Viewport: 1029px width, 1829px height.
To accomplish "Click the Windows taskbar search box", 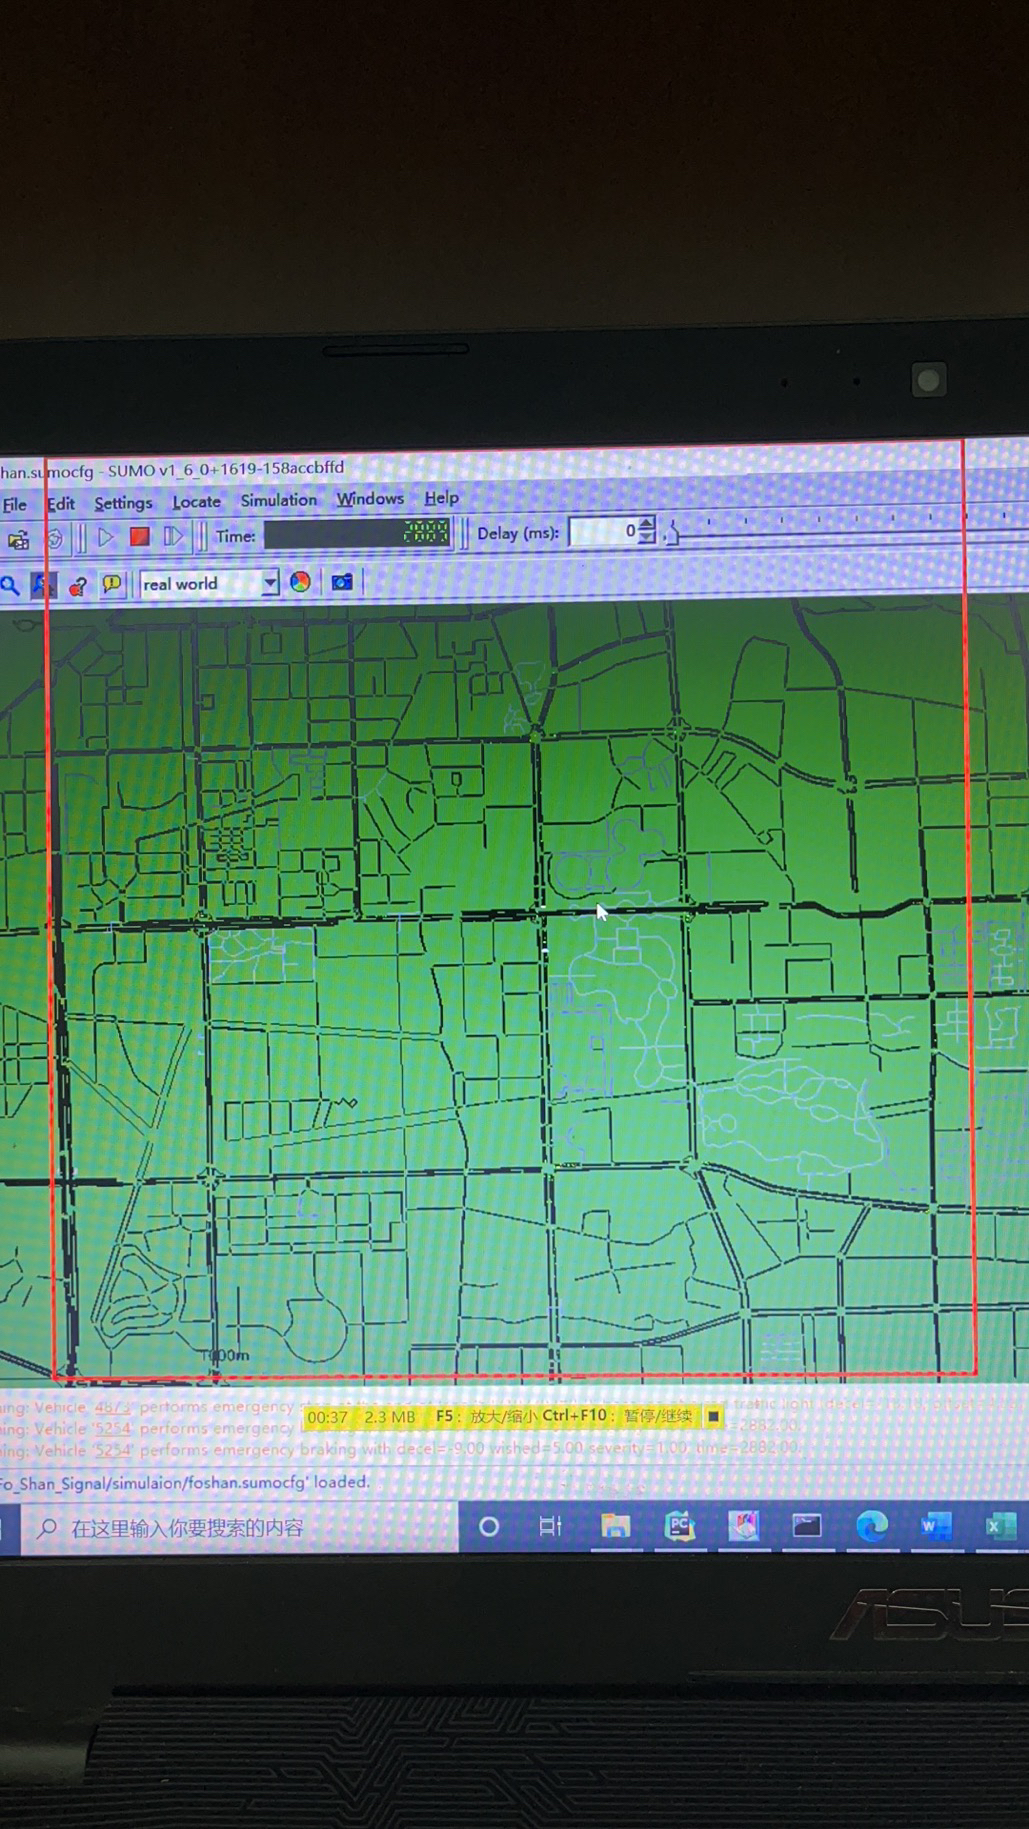I will [239, 1528].
